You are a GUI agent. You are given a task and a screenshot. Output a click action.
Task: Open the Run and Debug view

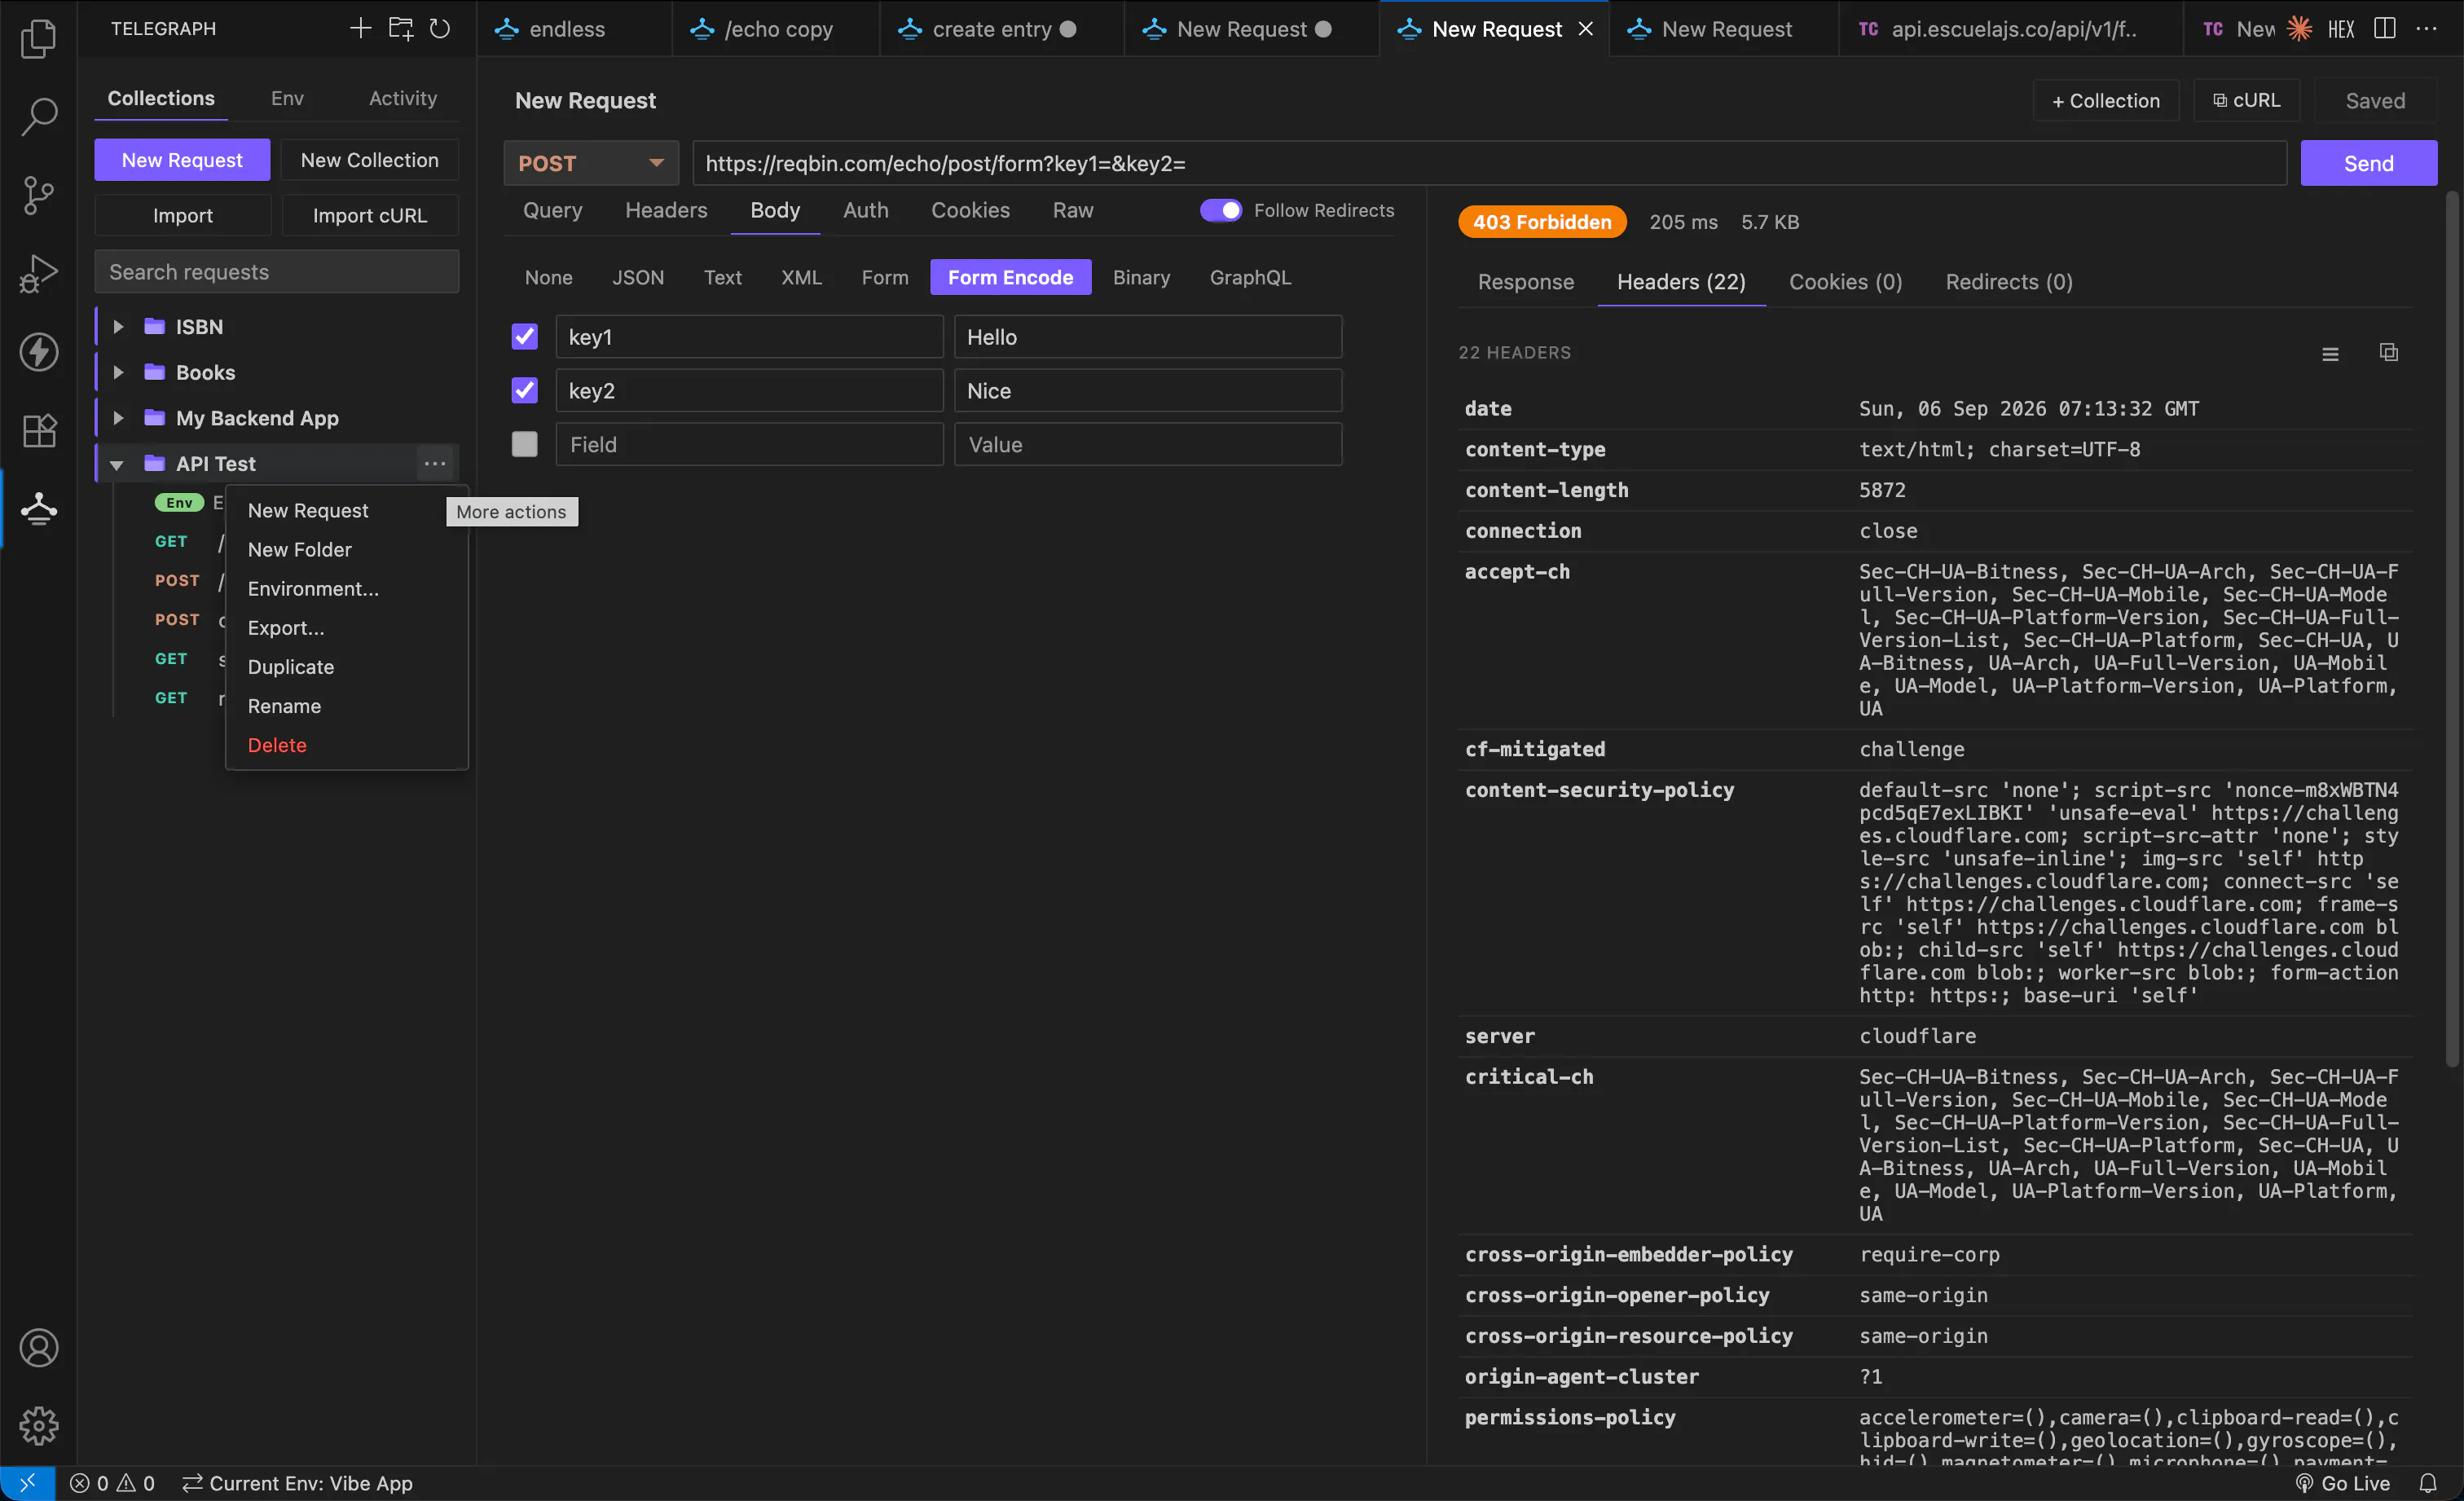click(x=38, y=273)
